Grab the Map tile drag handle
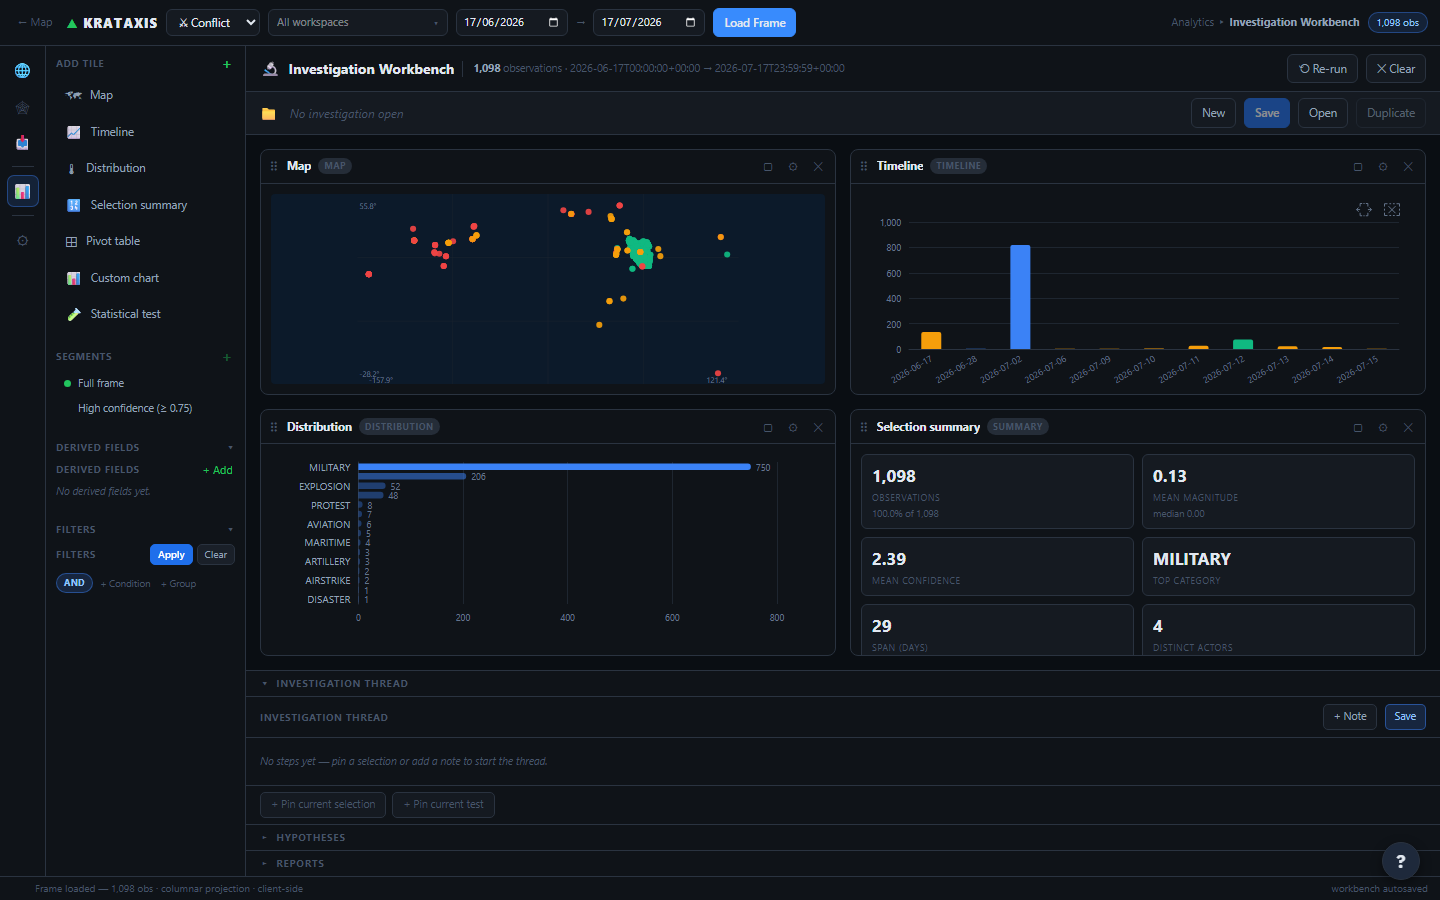The width and height of the screenshot is (1440, 900). pos(274,166)
